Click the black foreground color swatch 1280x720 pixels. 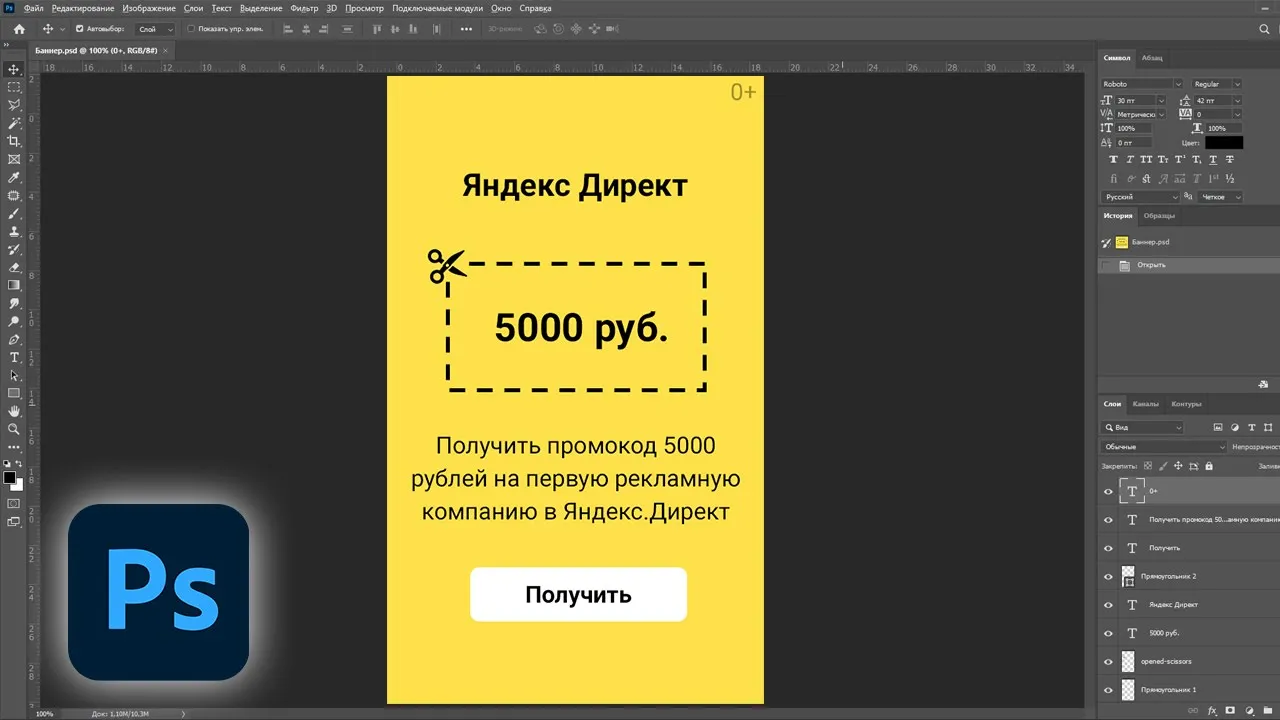pyautogui.click(x=10, y=478)
